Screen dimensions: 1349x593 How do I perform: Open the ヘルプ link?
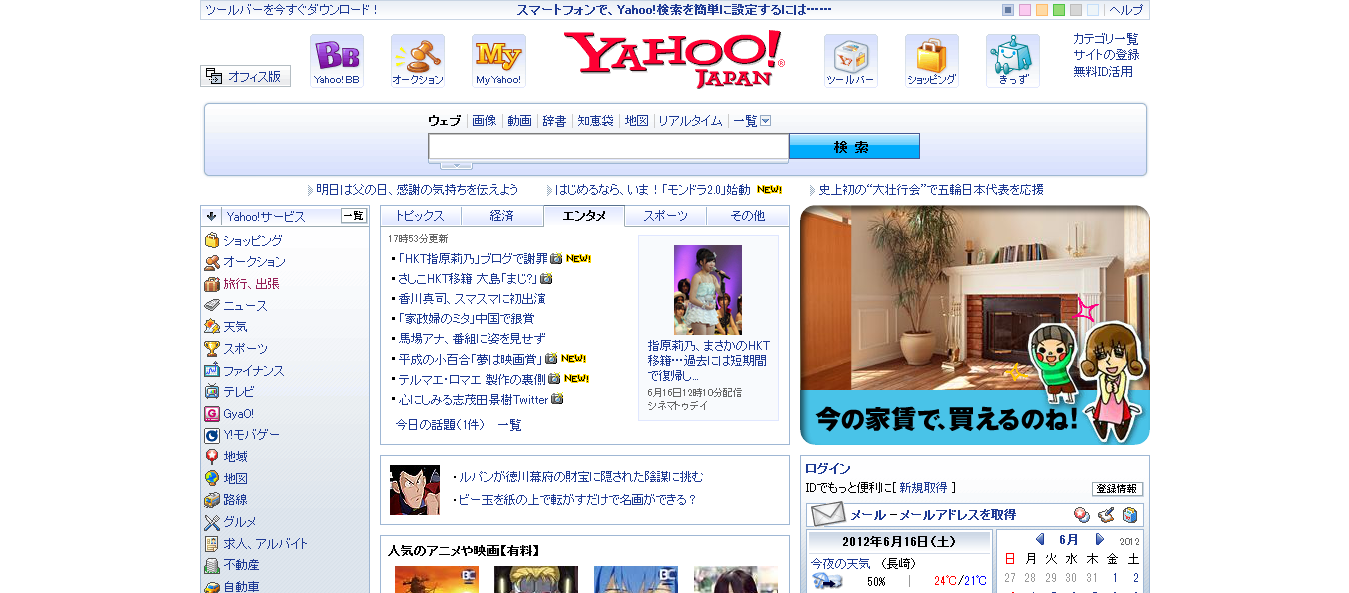coord(1126,10)
